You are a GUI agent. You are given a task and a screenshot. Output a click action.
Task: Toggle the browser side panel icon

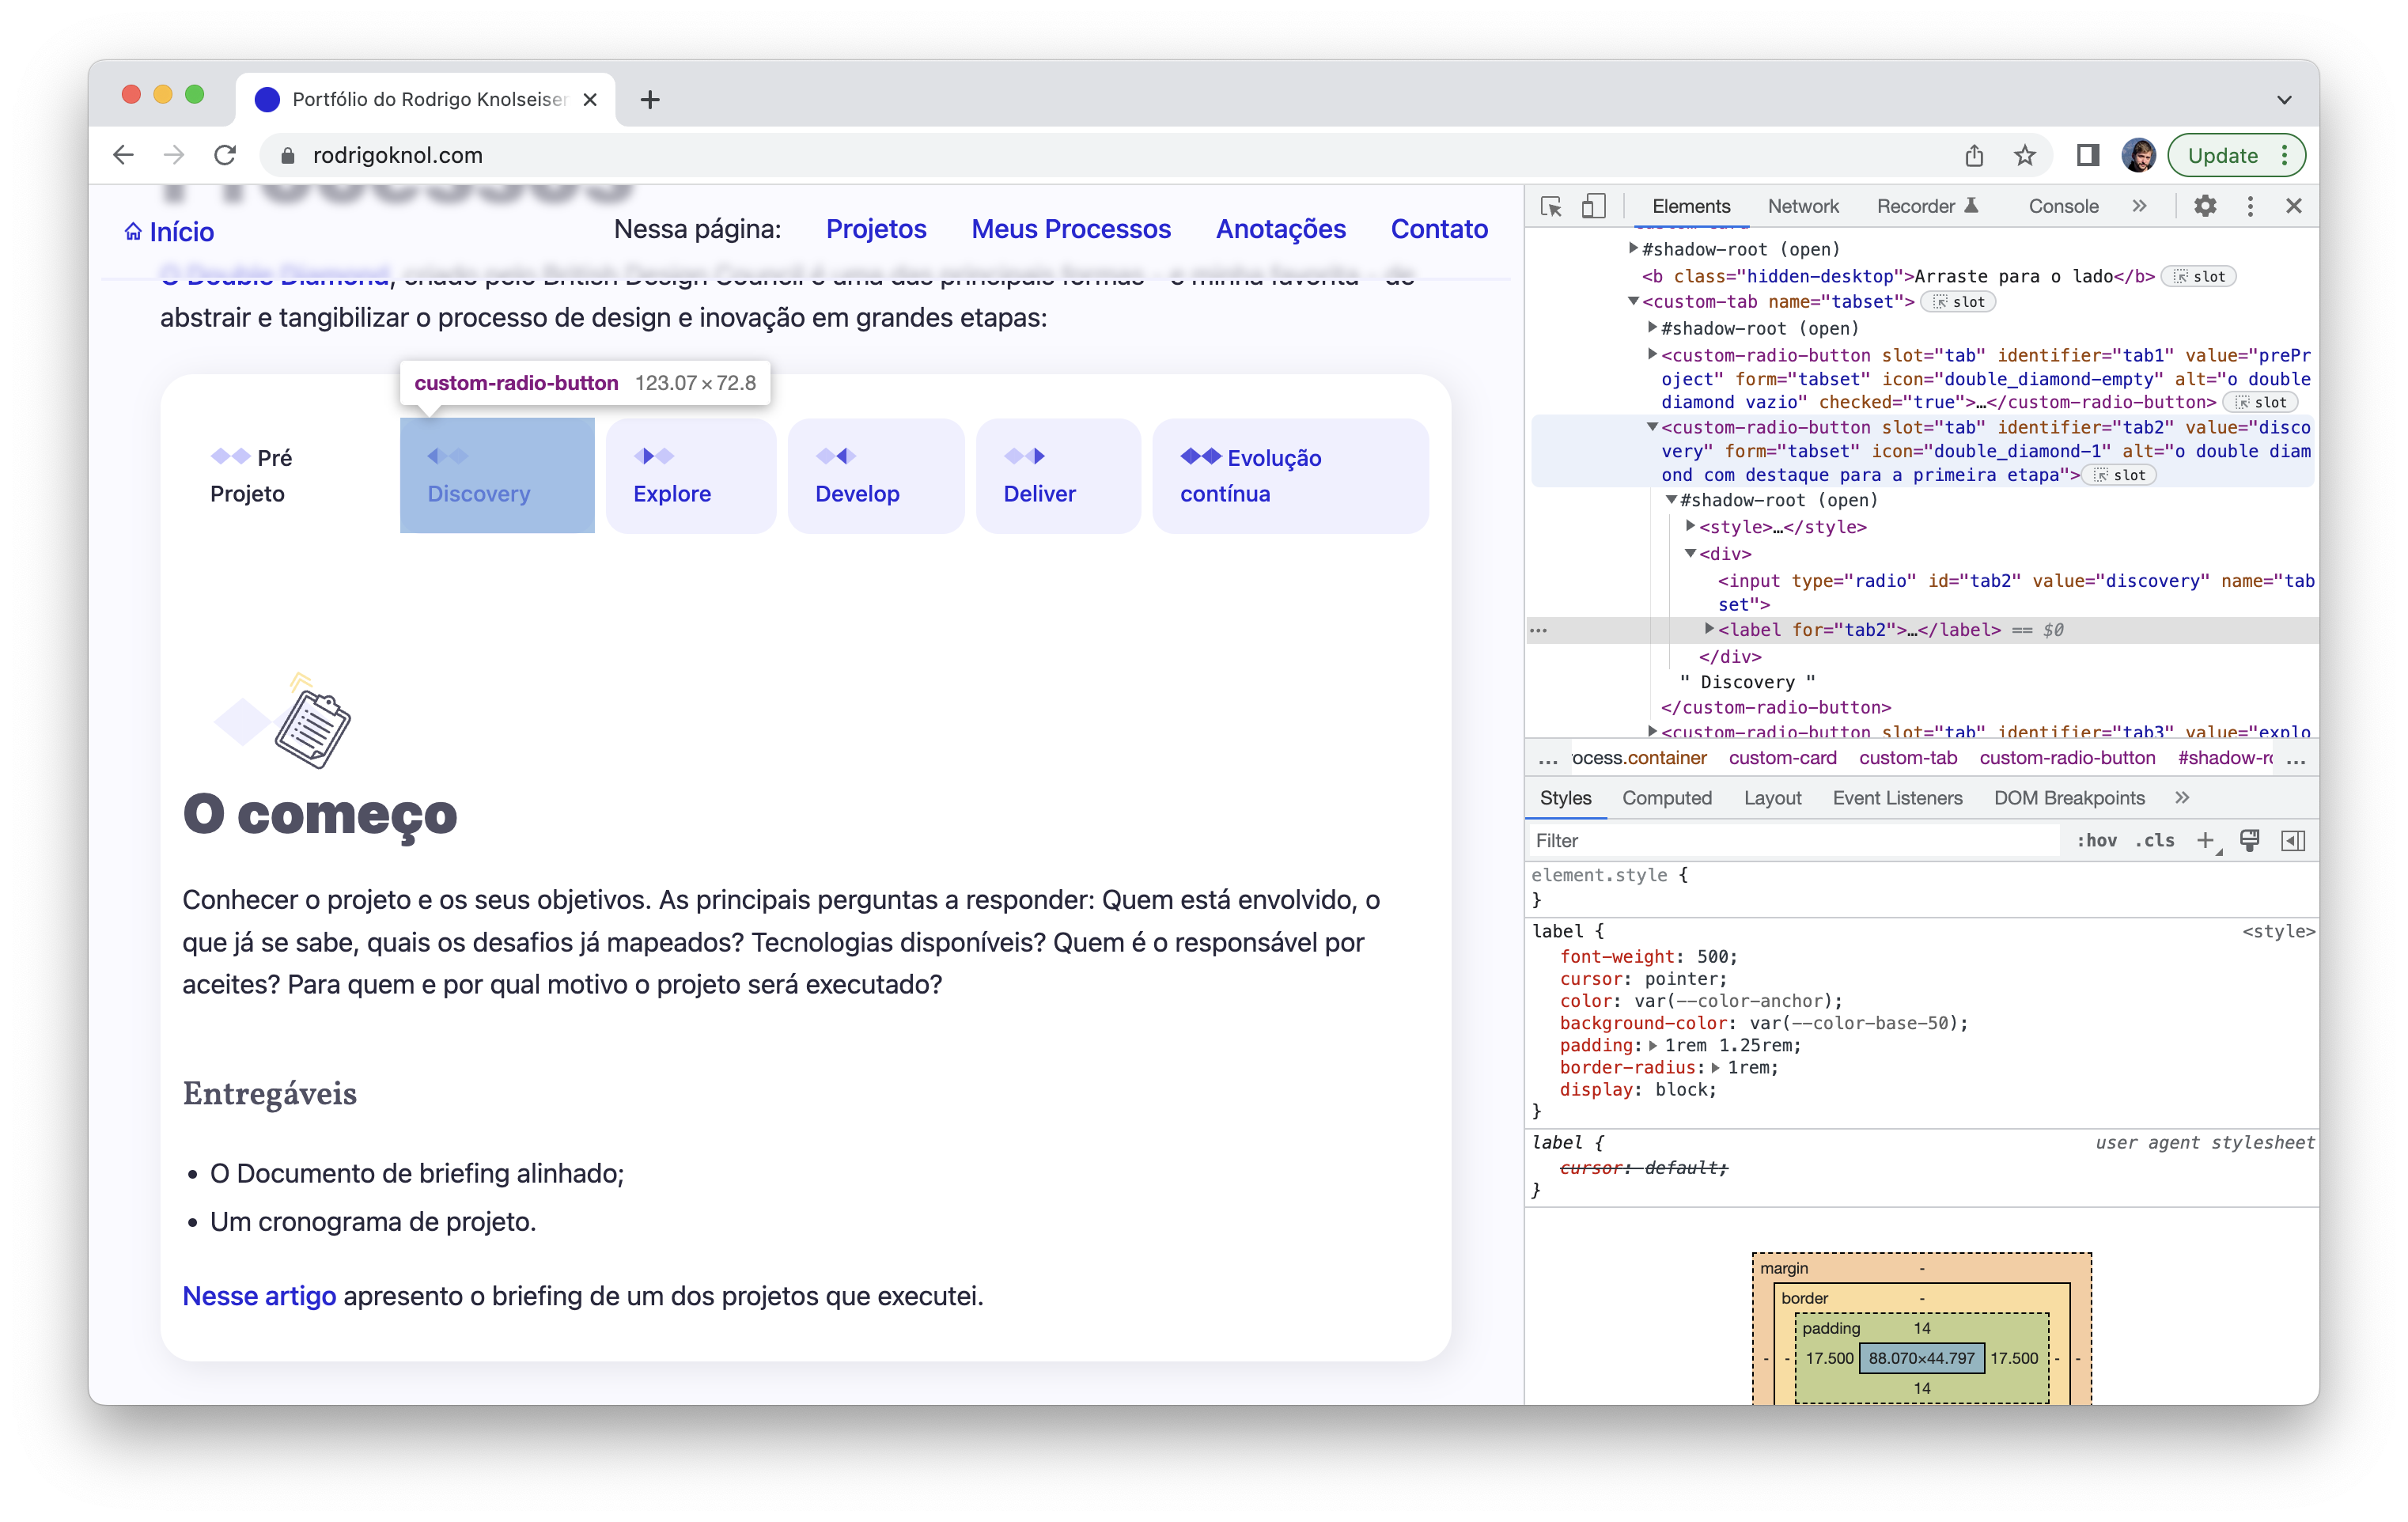[2087, 155]
